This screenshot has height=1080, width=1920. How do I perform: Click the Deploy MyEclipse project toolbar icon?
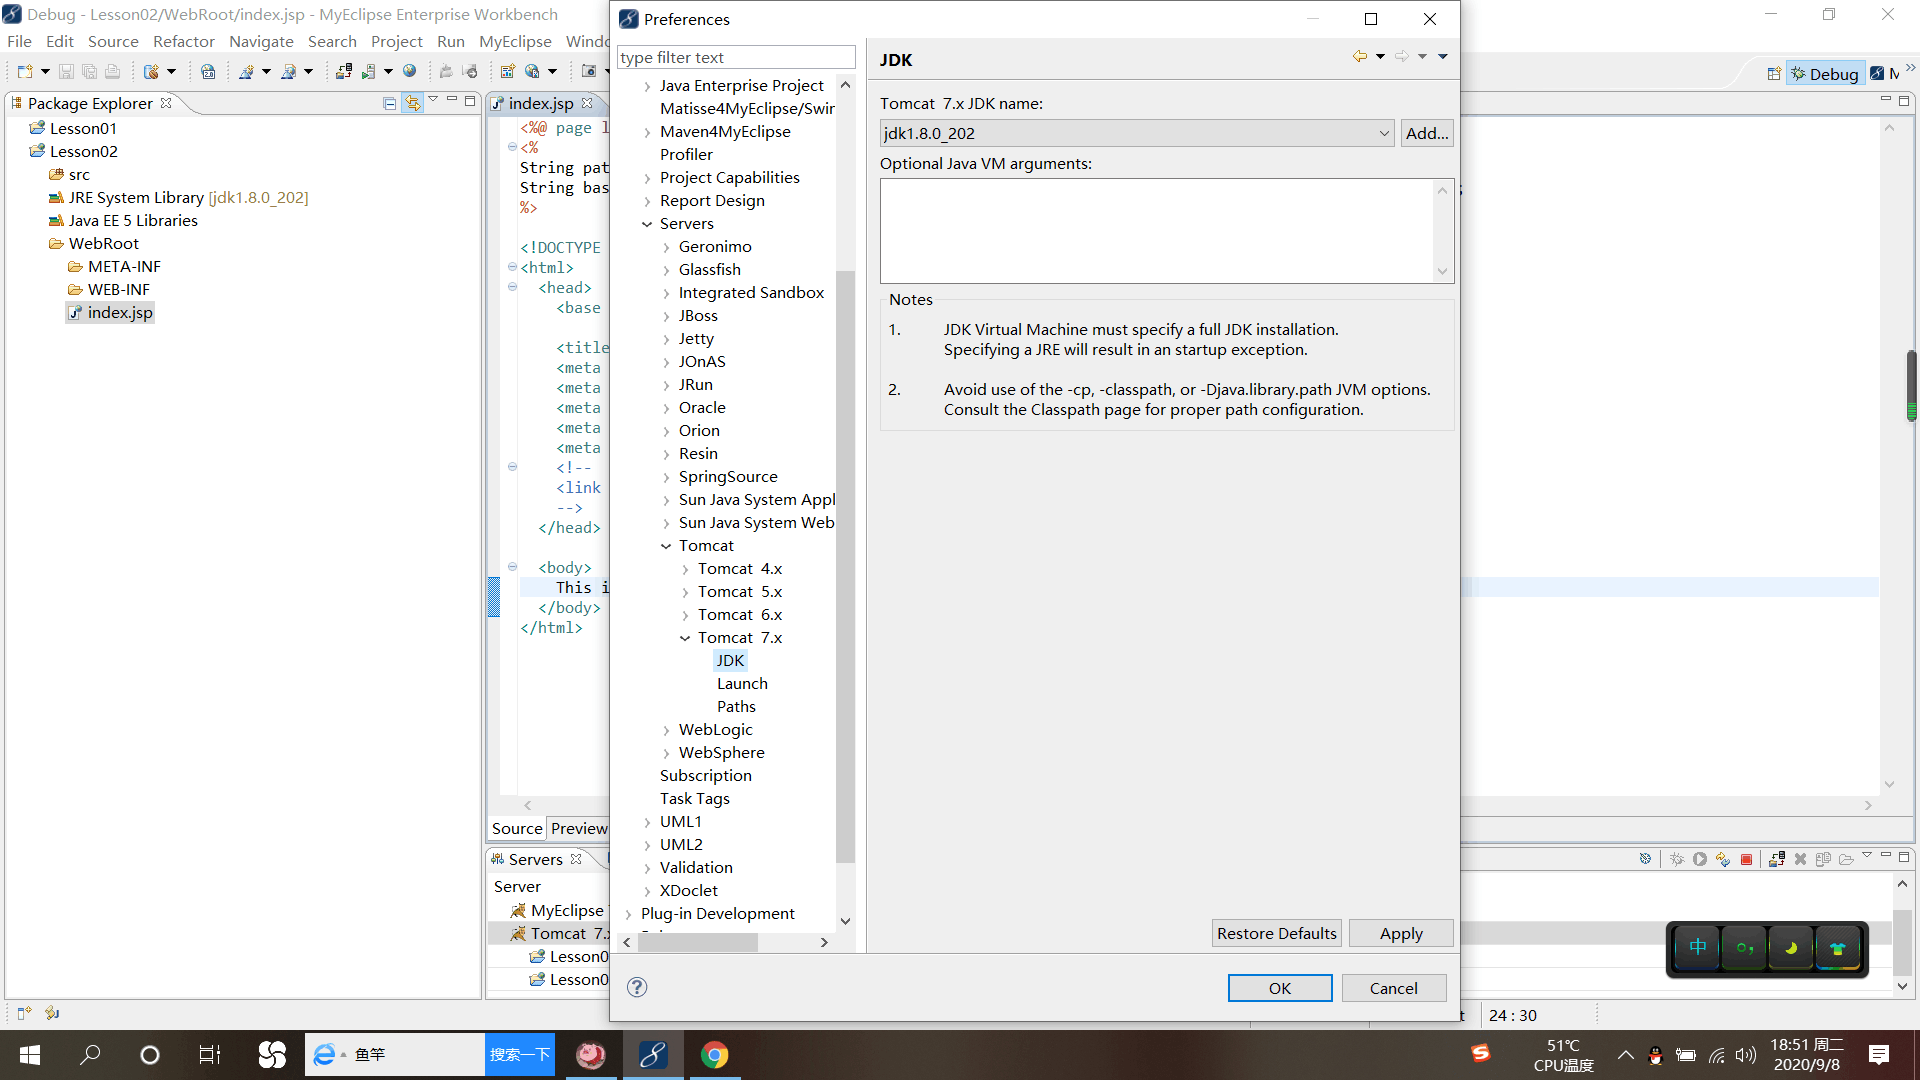coord(343,71)
